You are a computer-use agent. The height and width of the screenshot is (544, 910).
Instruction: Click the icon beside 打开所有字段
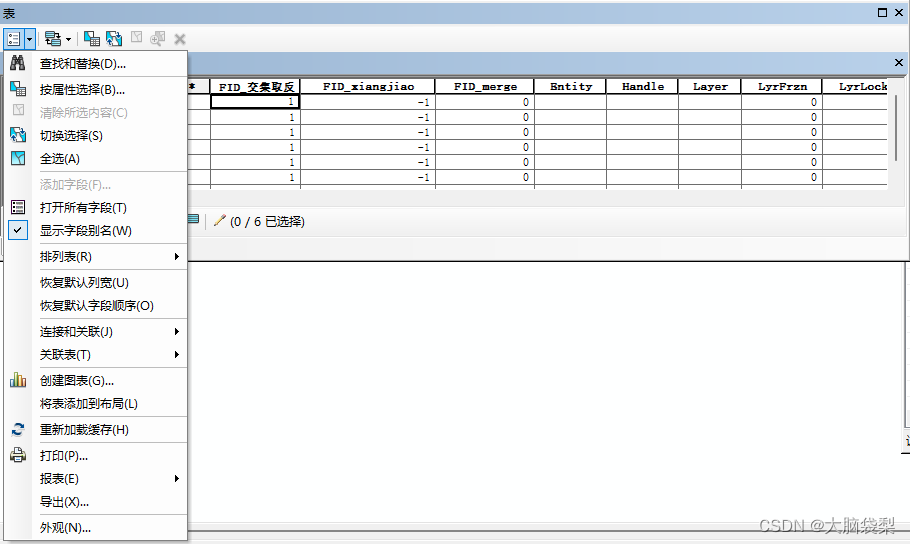(x=18, y=207)
